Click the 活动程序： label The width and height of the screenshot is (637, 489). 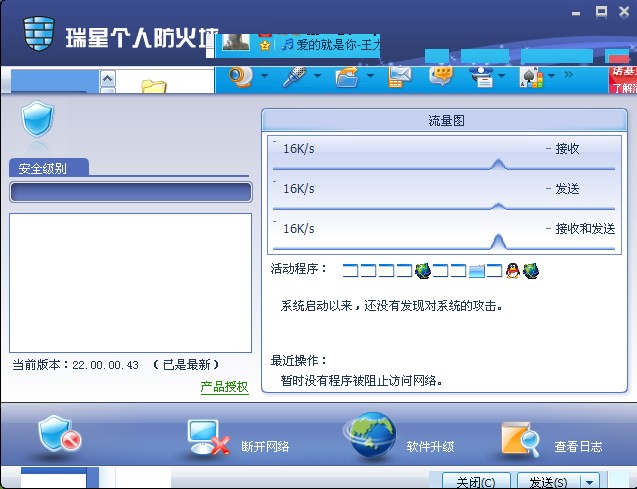[299, 268]
